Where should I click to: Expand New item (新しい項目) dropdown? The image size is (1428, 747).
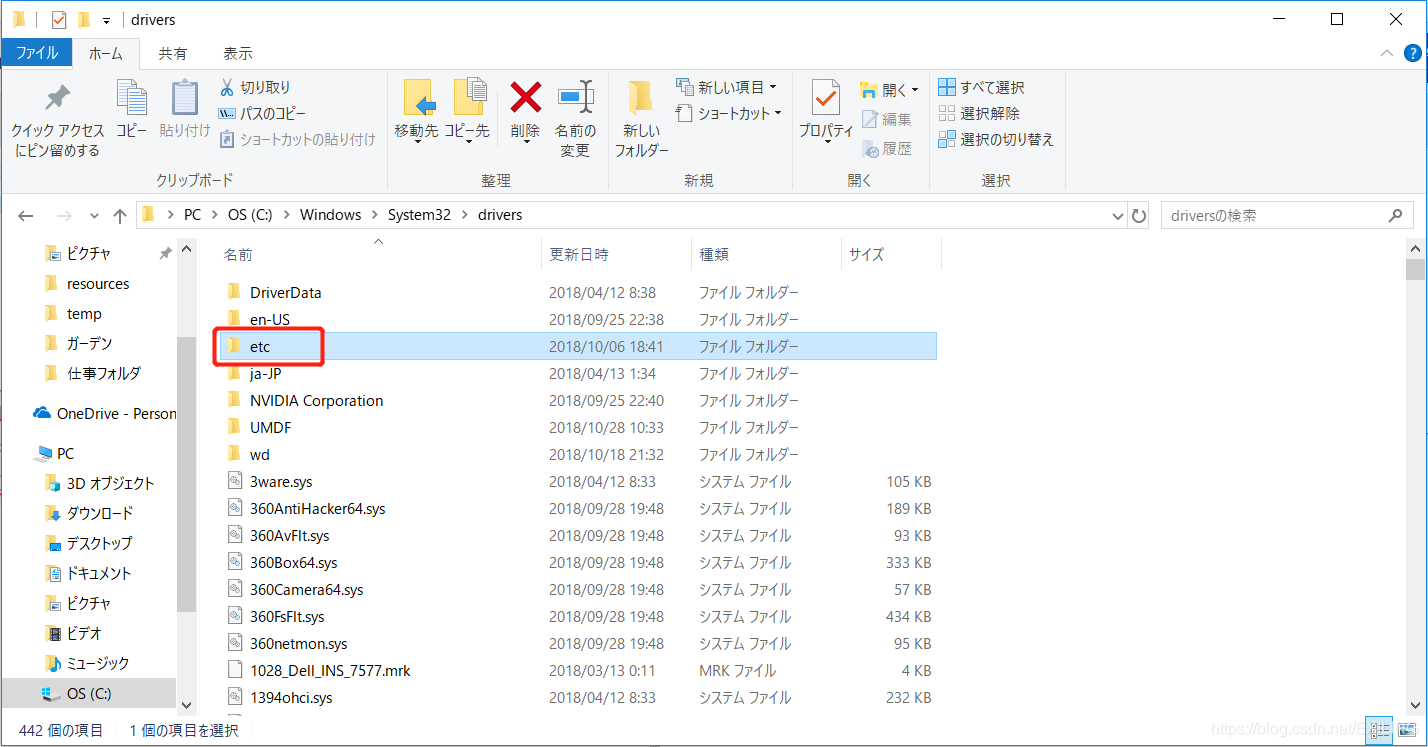click(773, 88)
